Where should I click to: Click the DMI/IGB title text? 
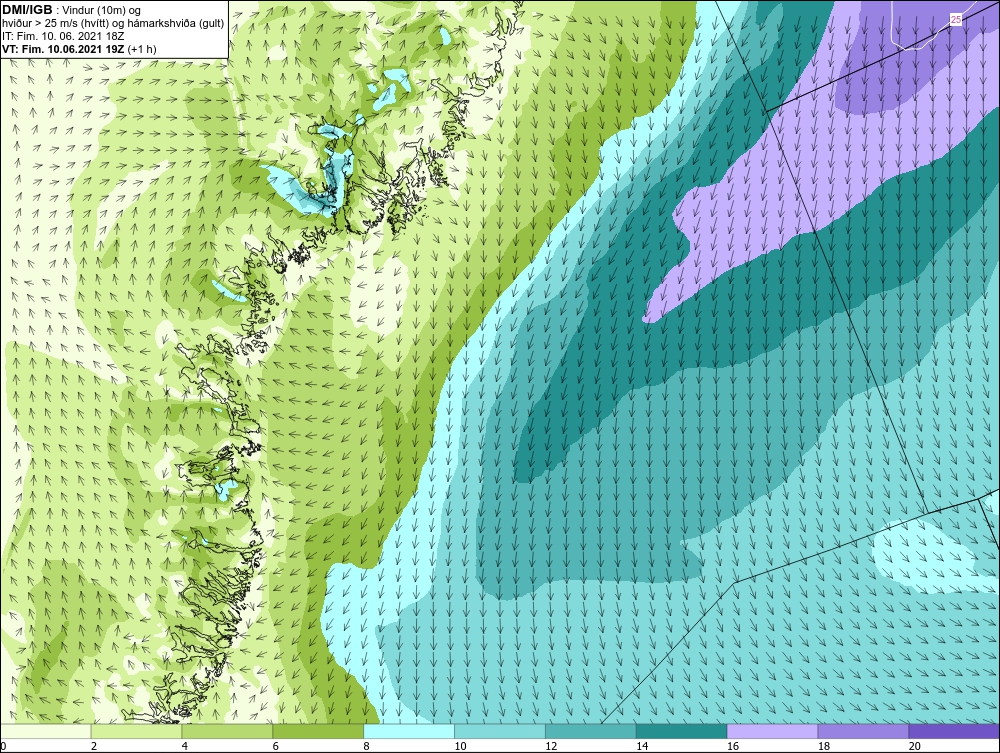coord(27,10)
